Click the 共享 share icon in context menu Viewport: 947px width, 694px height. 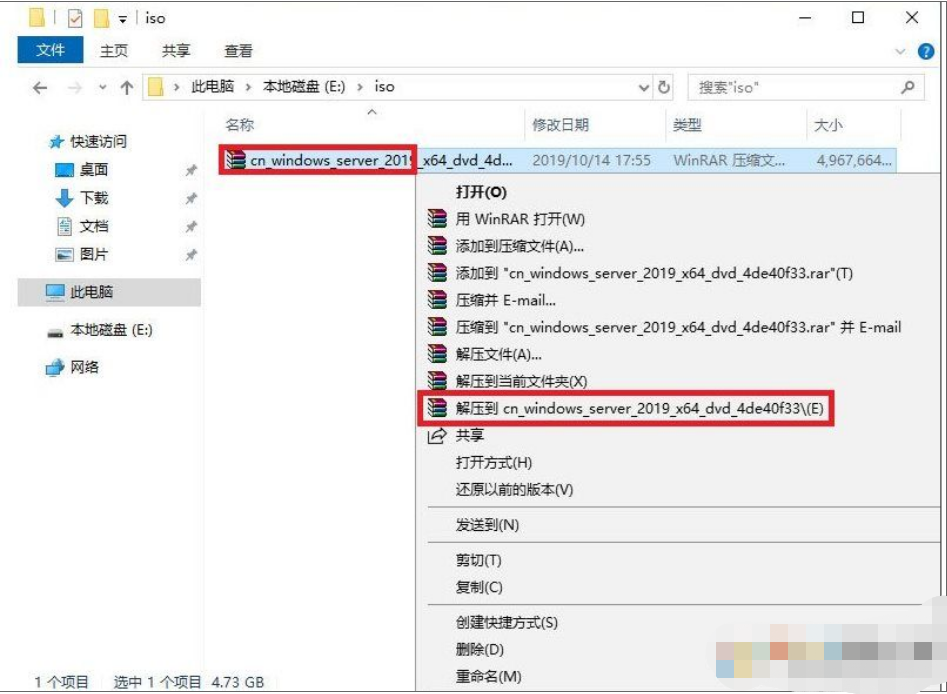[437, 436]
